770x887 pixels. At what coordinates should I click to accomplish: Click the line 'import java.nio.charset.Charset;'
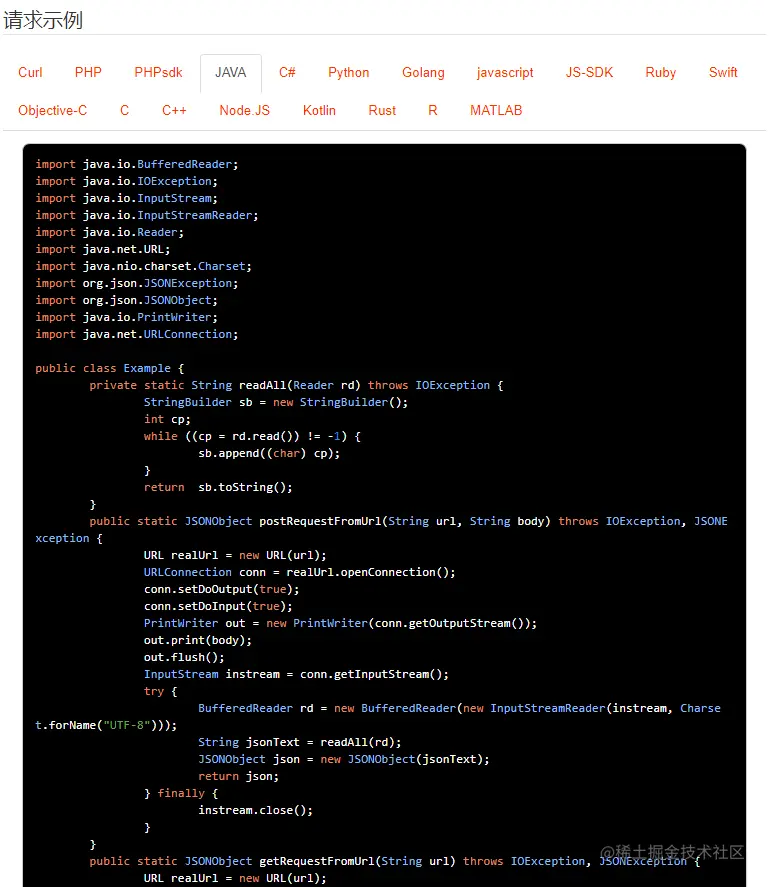coord(144,266)
